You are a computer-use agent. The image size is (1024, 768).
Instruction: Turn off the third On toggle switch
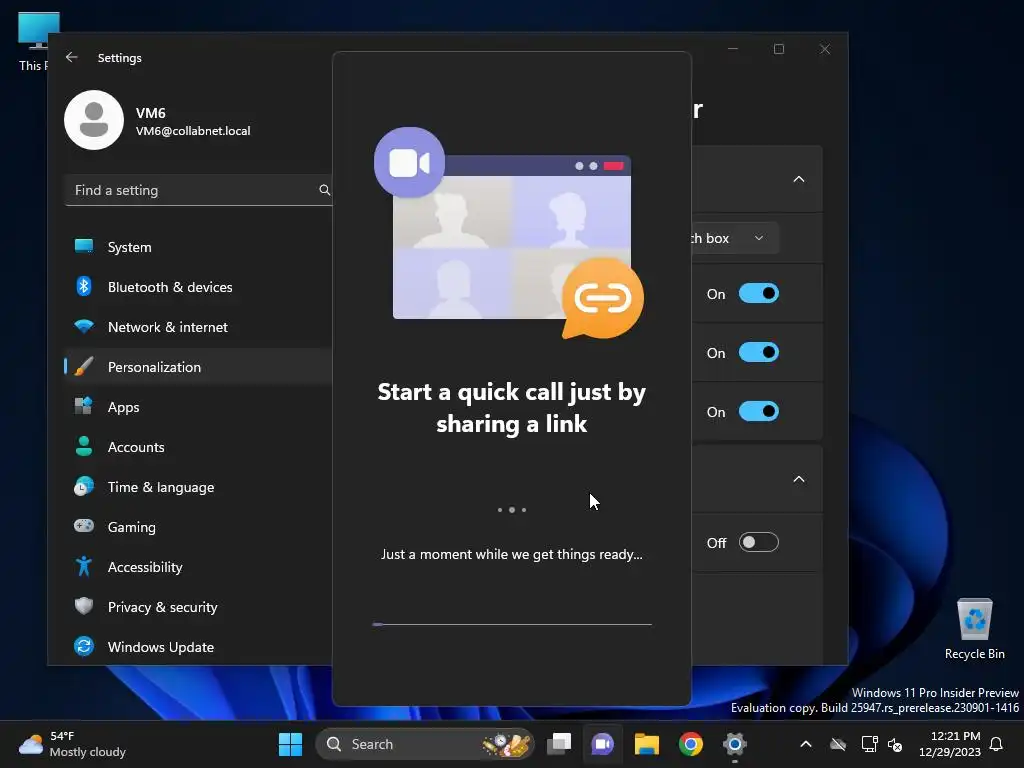point(758,411)
